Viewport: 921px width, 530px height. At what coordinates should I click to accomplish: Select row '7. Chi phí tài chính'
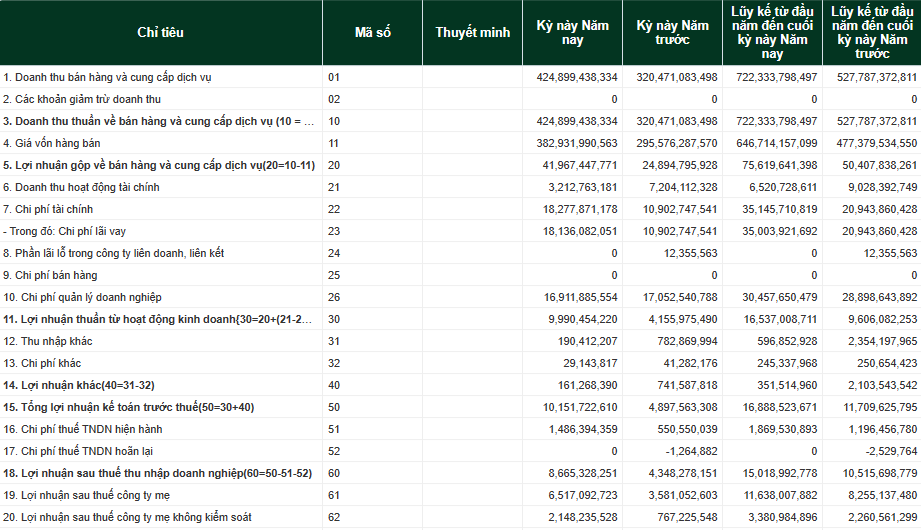point(460,209)
